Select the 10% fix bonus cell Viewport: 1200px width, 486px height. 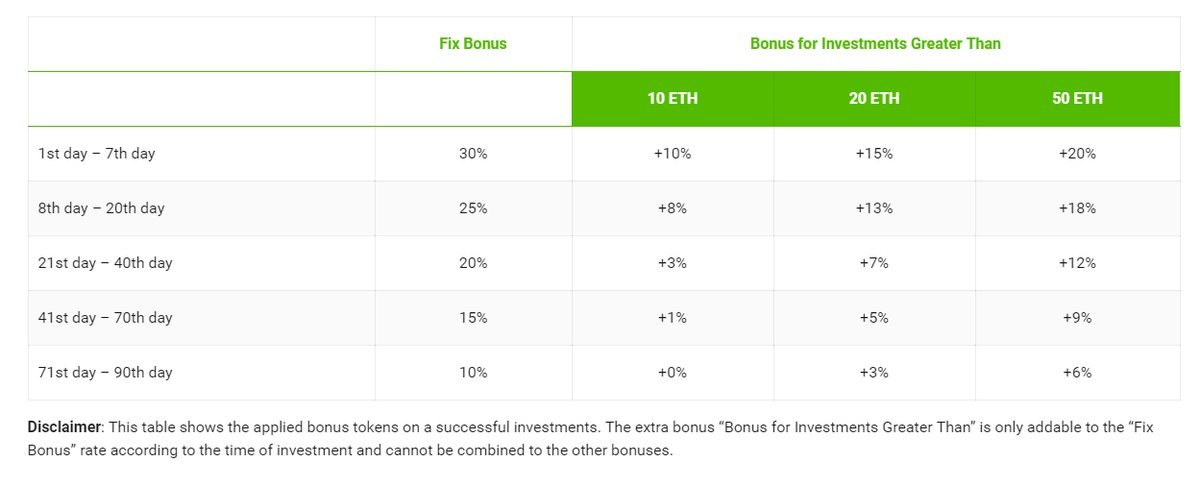point(473,372)
